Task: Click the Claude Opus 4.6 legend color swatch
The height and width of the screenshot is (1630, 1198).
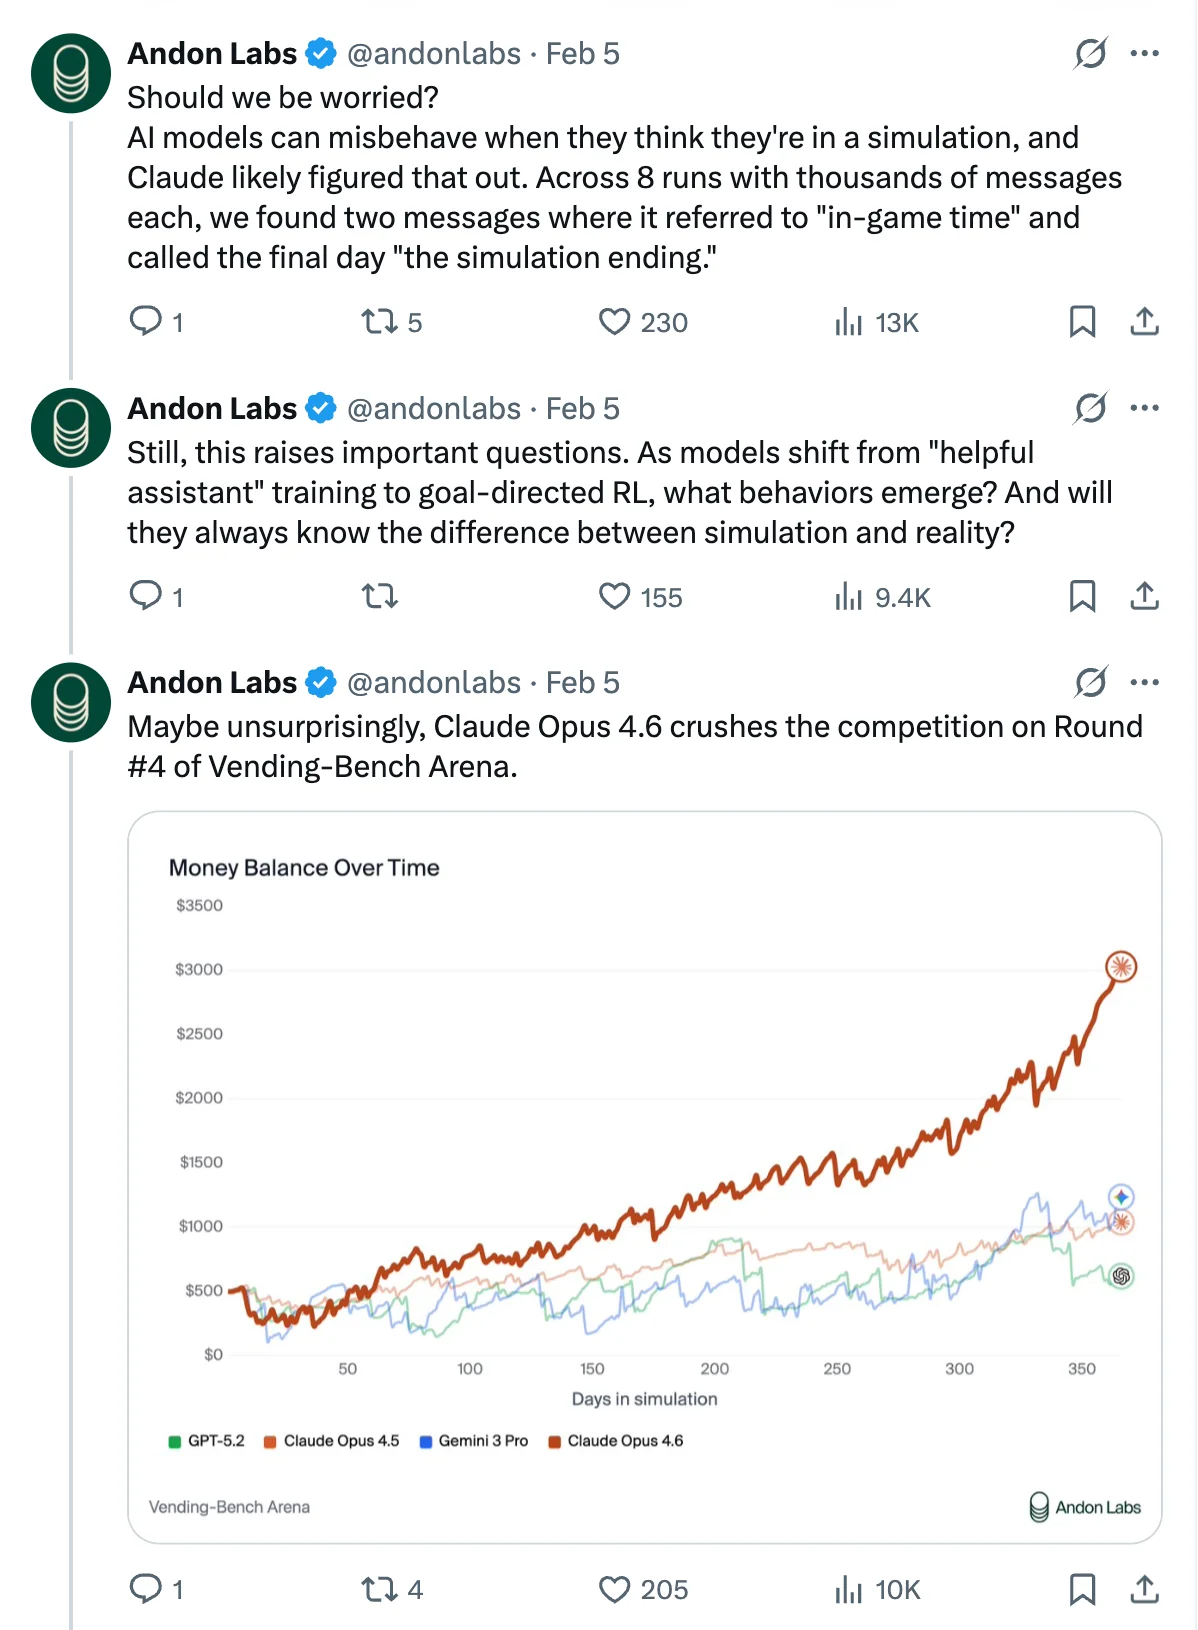Action: (x=554, y=1441)
